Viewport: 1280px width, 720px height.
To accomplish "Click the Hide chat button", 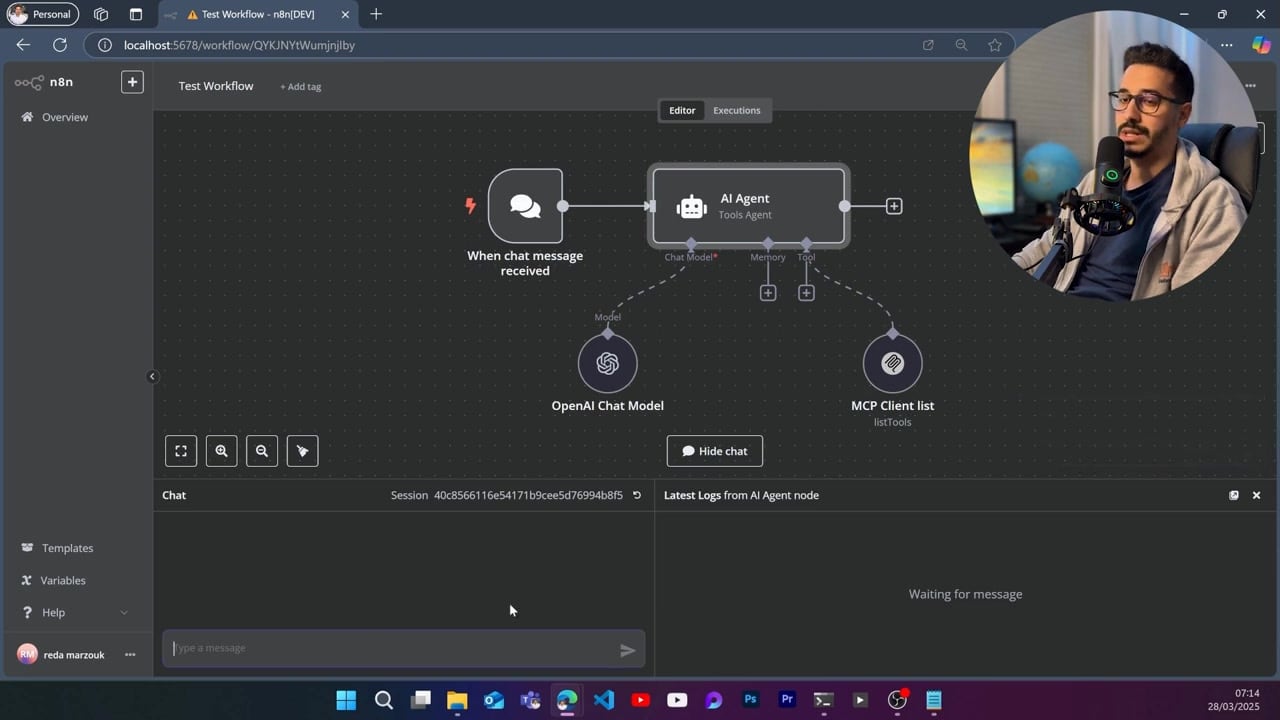I will point(715,451).
